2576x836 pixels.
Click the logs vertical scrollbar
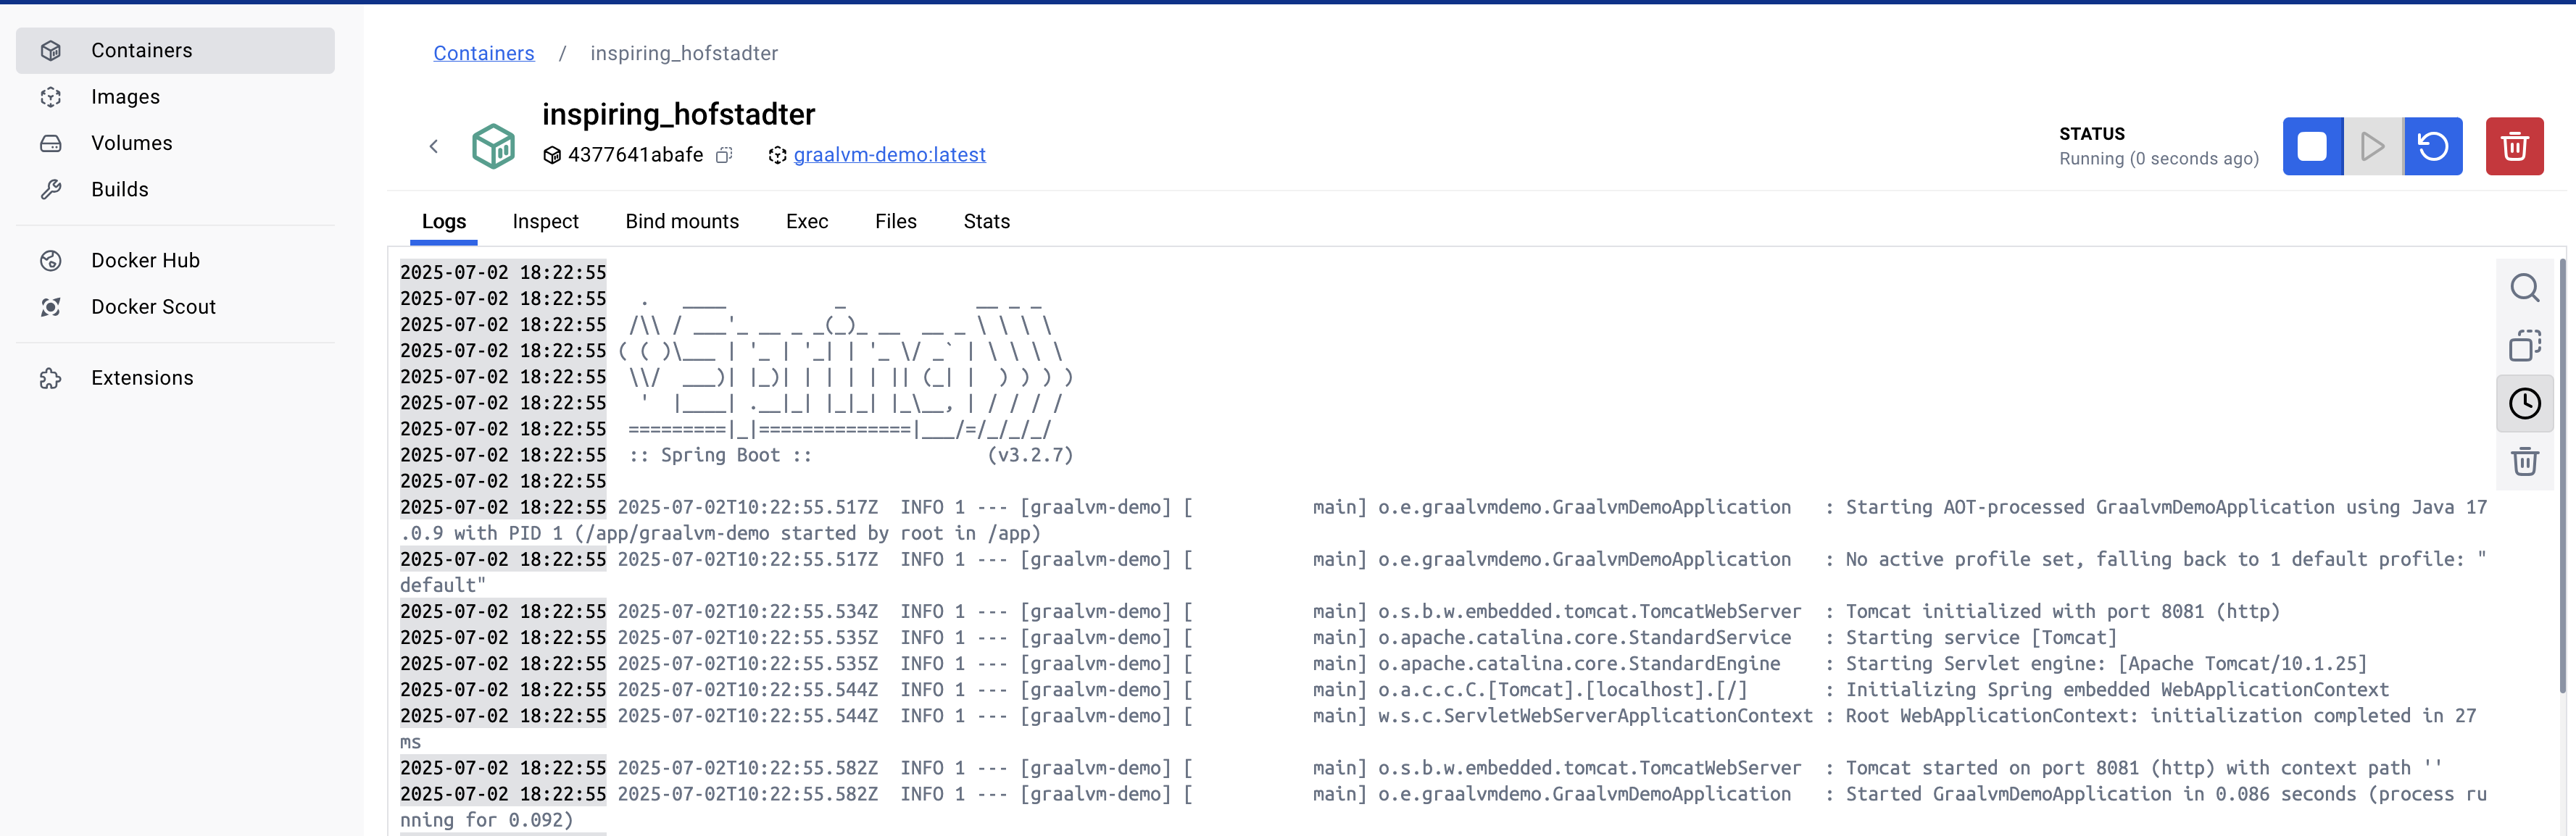pos(2562,475)
